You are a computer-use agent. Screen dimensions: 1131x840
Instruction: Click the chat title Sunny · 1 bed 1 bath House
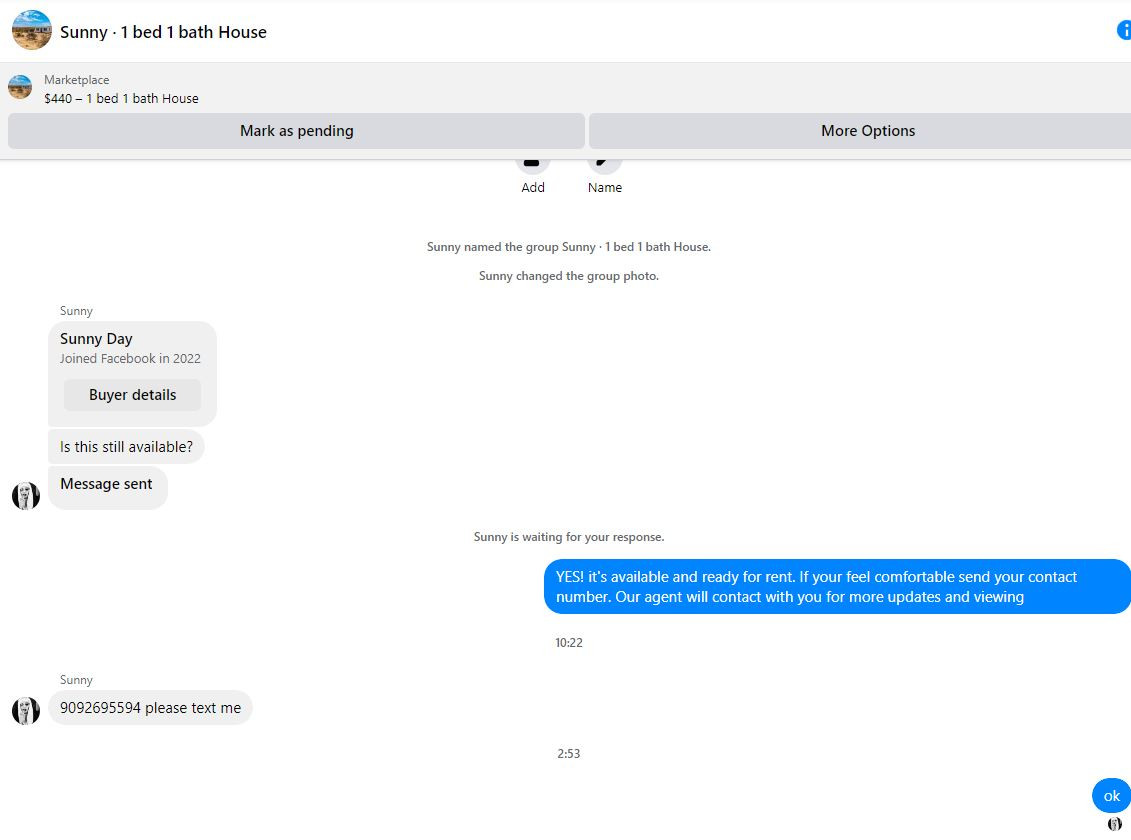(163, 32)
